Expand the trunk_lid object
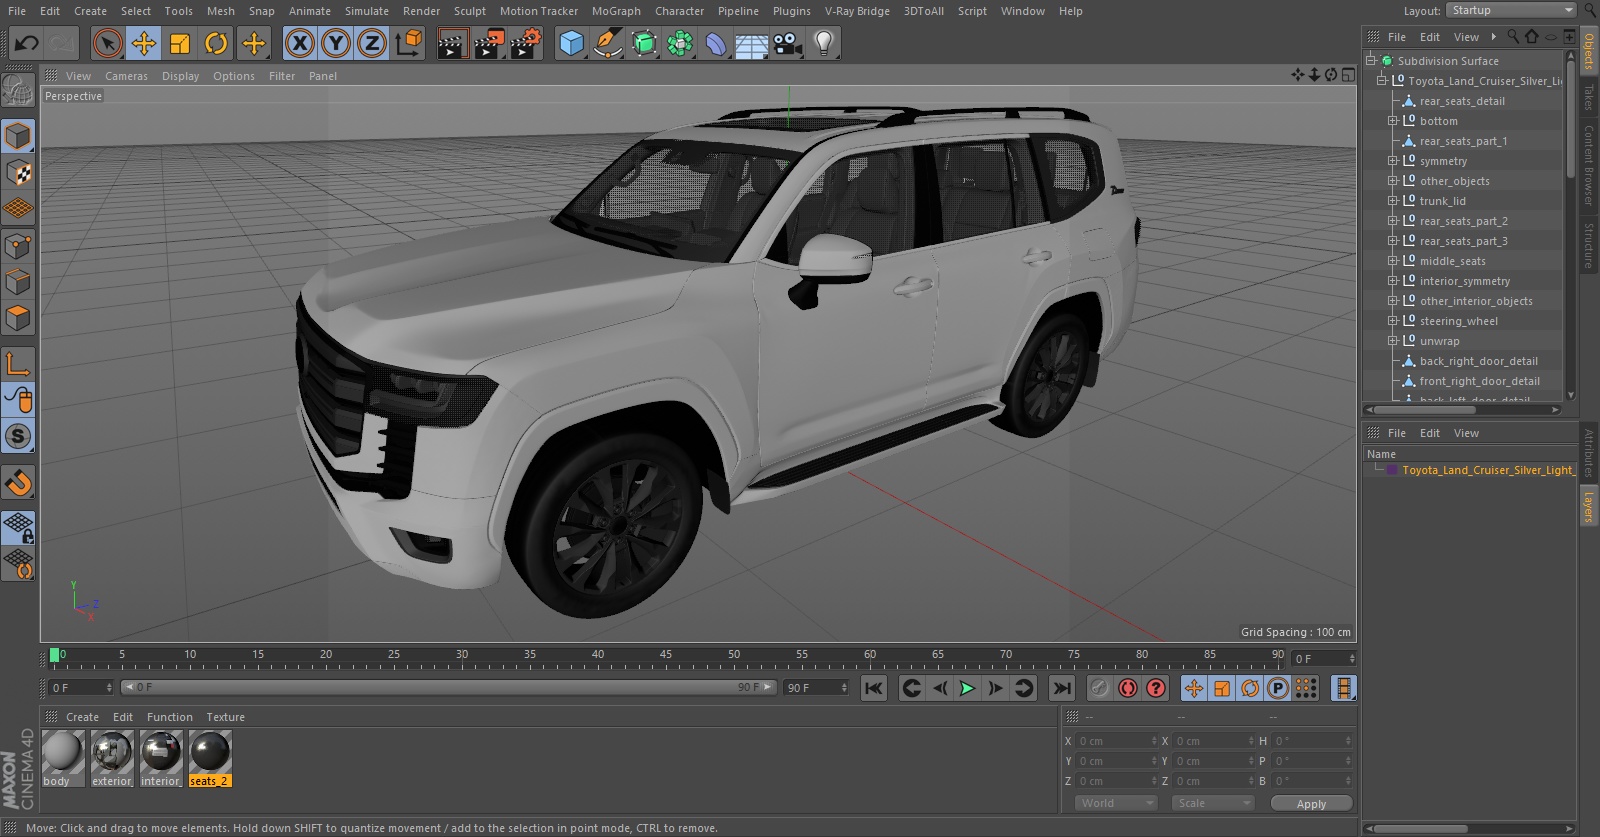The width and height of the screenshot is (1600, 837). point(1392,201)
